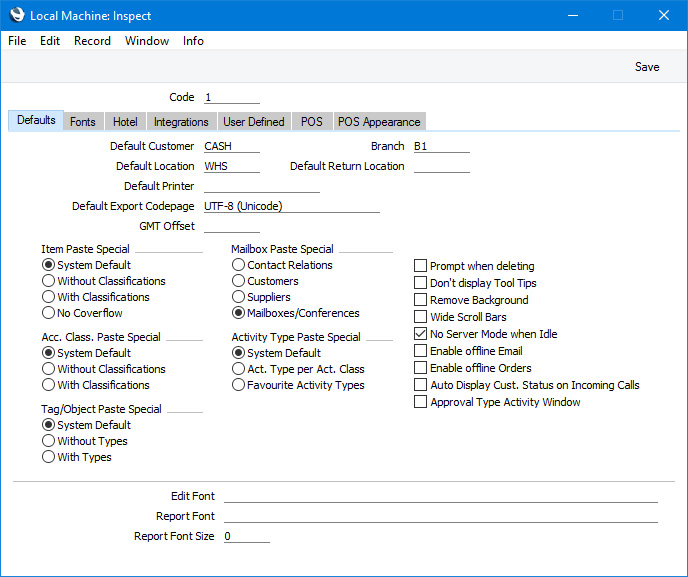Close the Local Machine Inspect window
Screen dimensions: 688x577
[x=663, y=15]
